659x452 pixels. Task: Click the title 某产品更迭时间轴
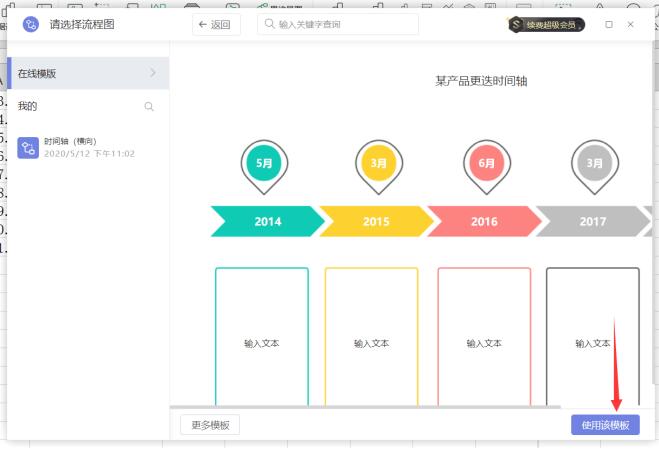pos(481,81)
